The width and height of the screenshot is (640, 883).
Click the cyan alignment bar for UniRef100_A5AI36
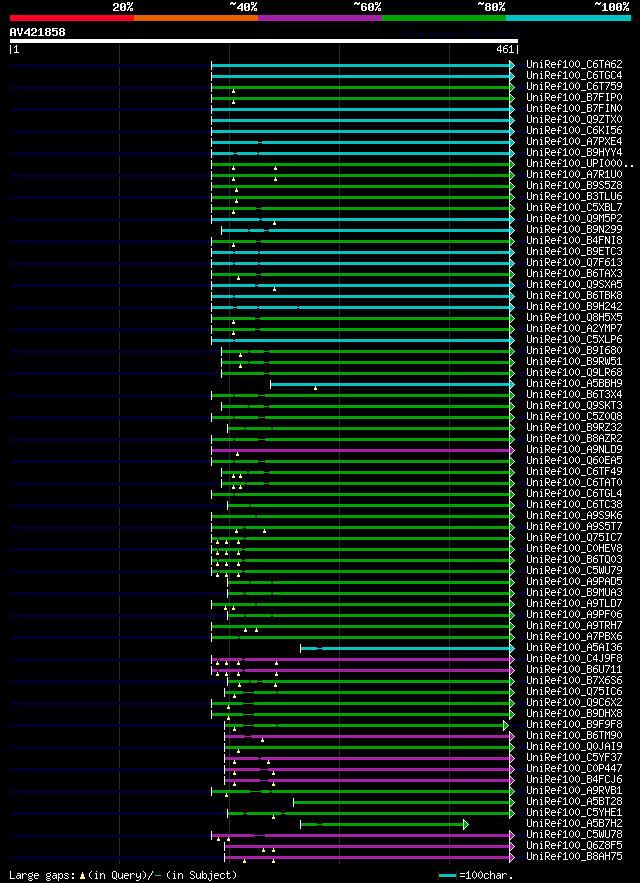pyautogui.click(x=405, y=649)
